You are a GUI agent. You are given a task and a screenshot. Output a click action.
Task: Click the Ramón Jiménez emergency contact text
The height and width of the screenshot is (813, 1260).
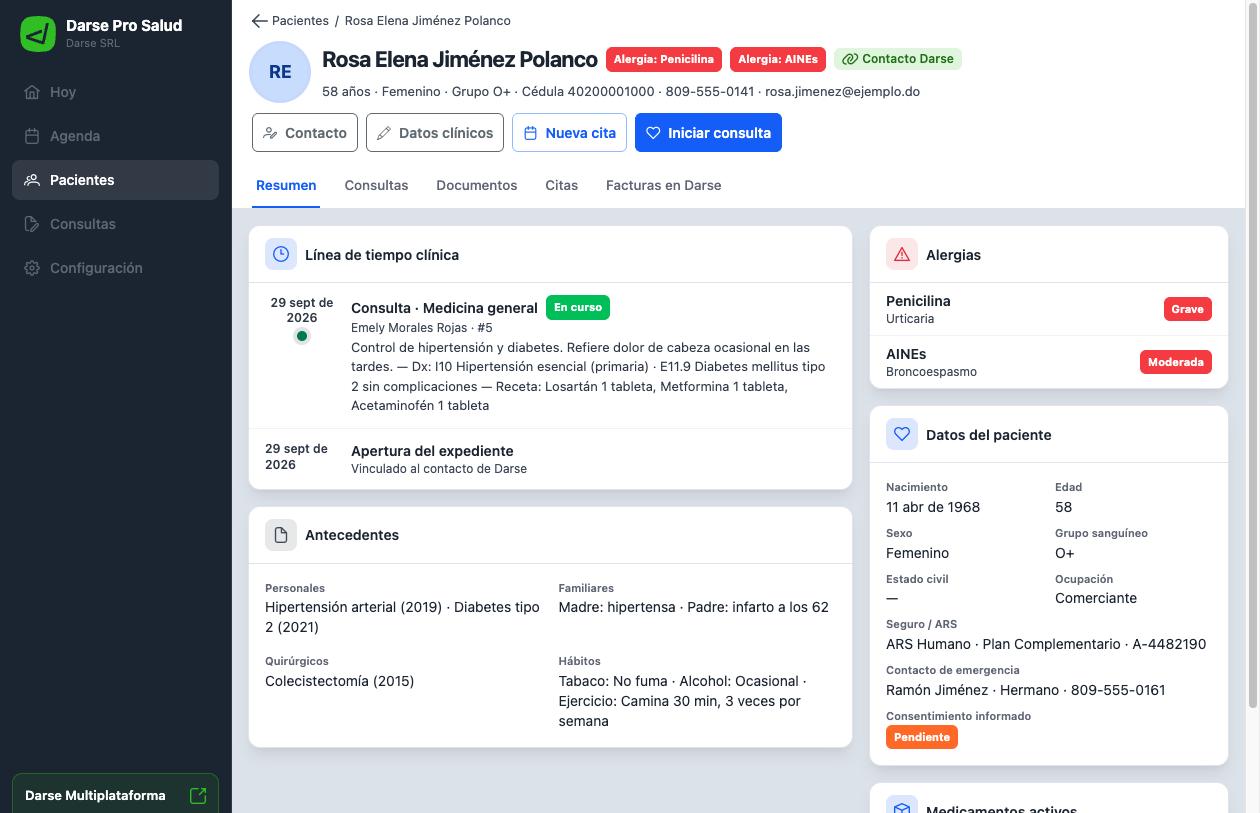pyautogui.click(x=1026, y=690)
